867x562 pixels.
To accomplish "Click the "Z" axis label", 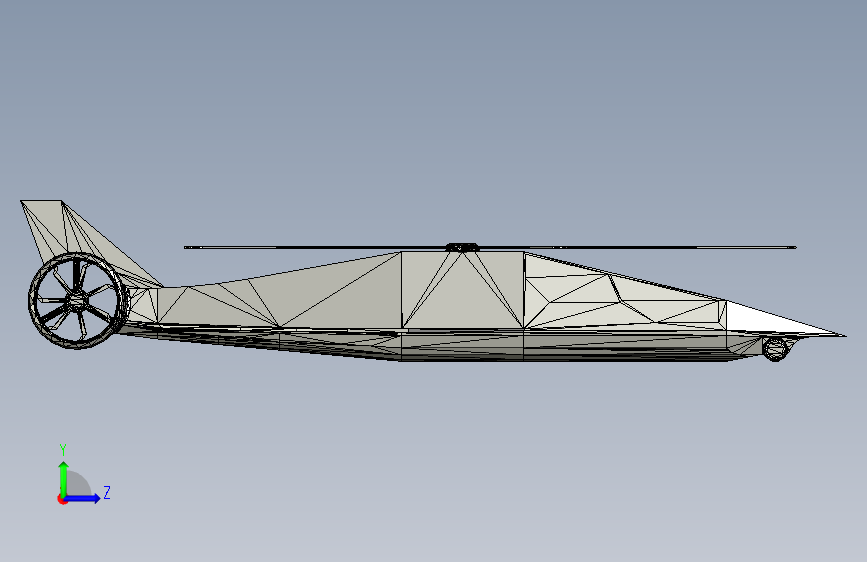I will click(107, 492).
